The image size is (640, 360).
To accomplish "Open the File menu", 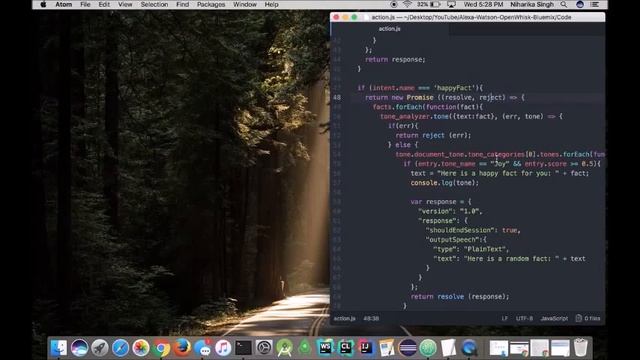I will point(85,4).
